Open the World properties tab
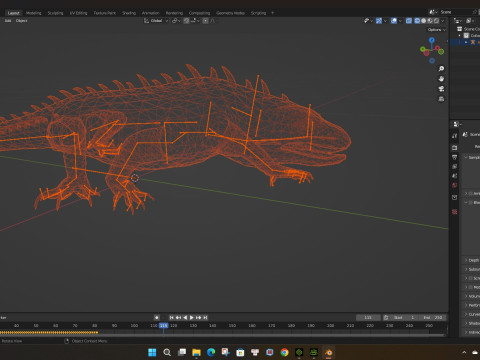The height and width of the screenshot is (360, 480). tap(455, 185)
